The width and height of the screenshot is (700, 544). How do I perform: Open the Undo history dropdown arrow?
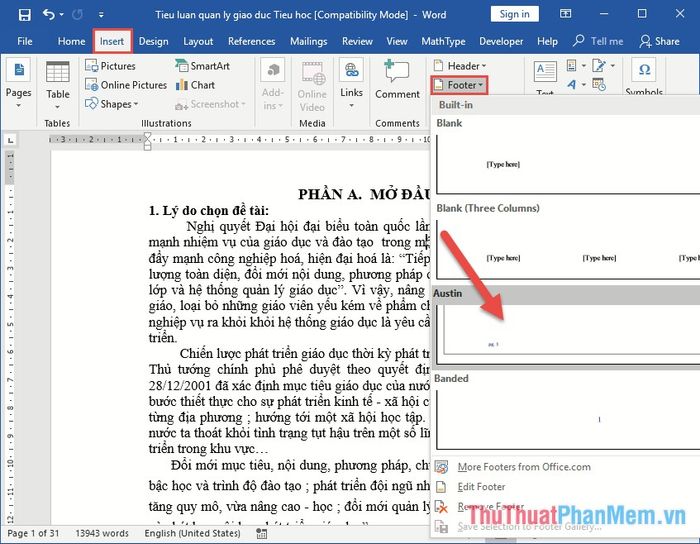tap(62, 15)
